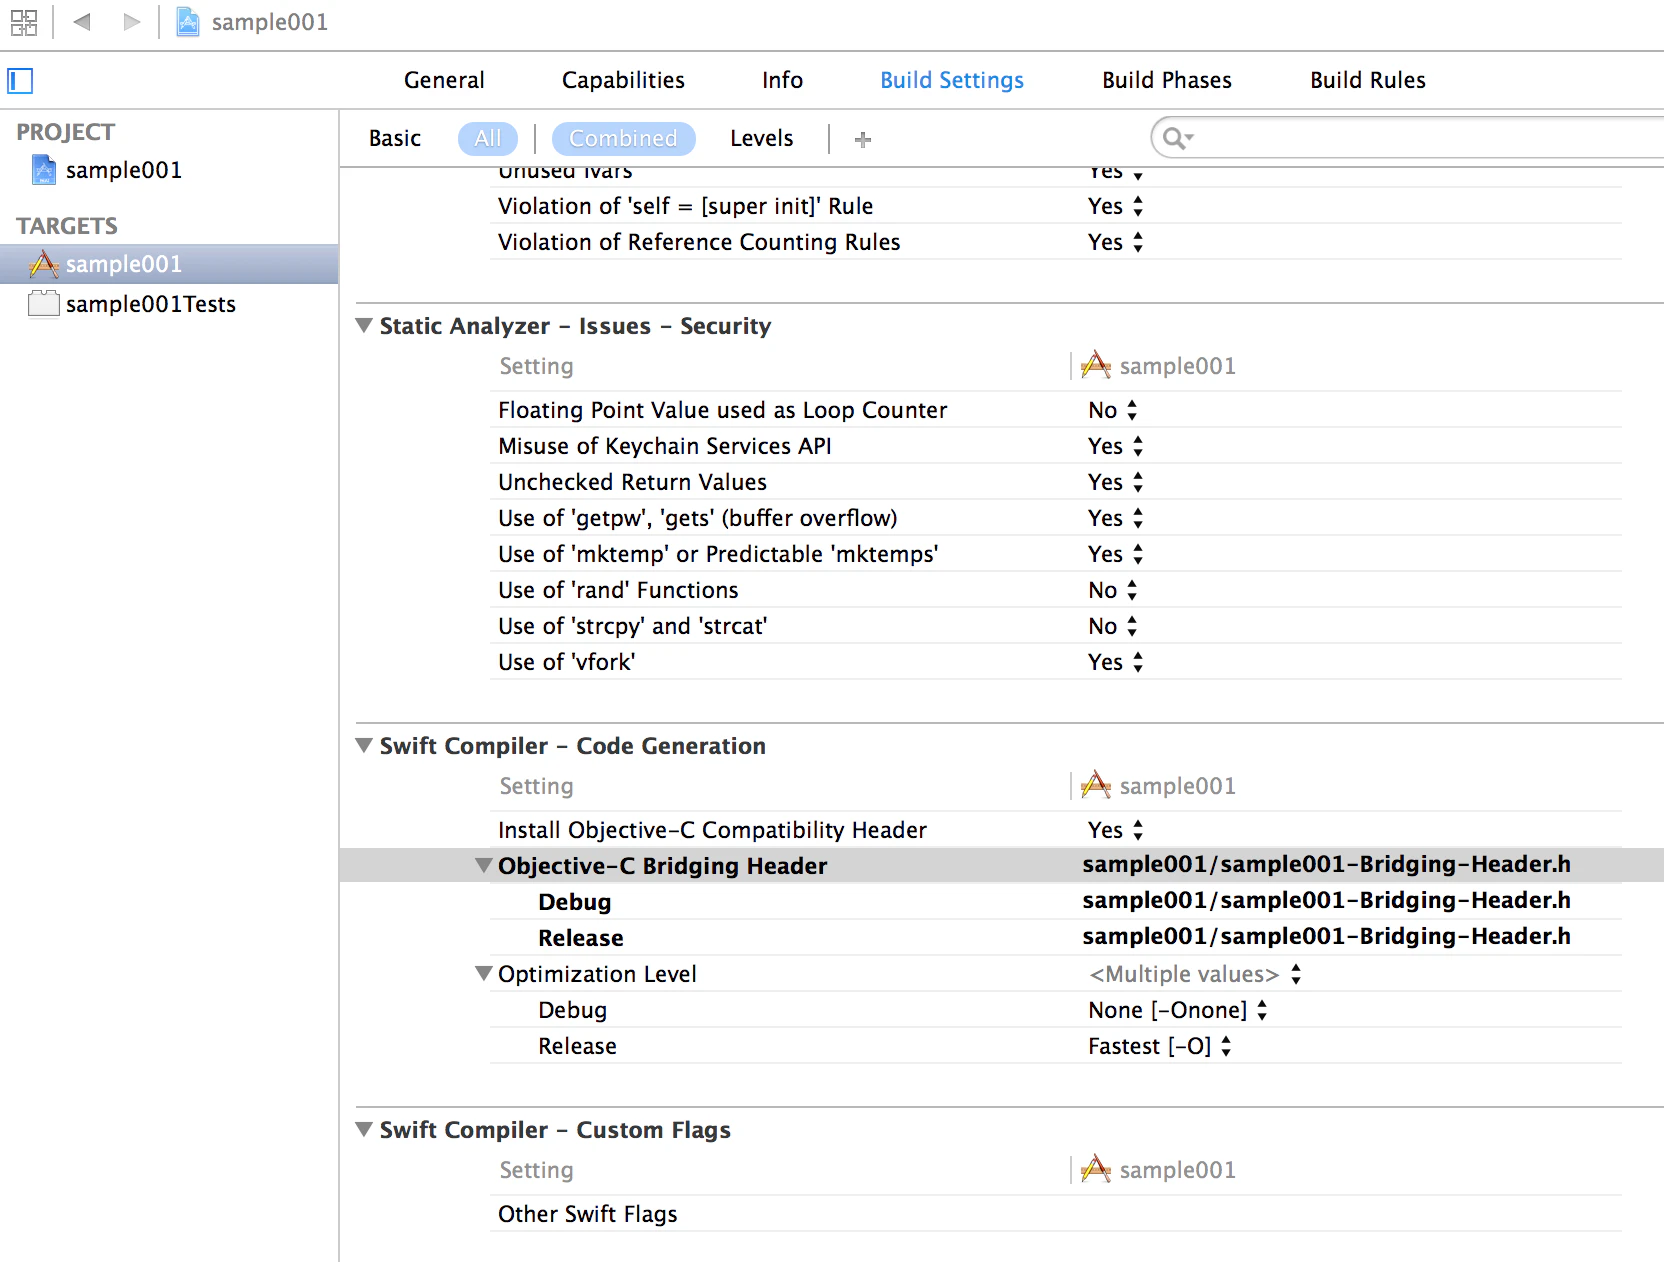Show Basic build settings
This screenshot has height=1262, width=1664.
[395, 138]
